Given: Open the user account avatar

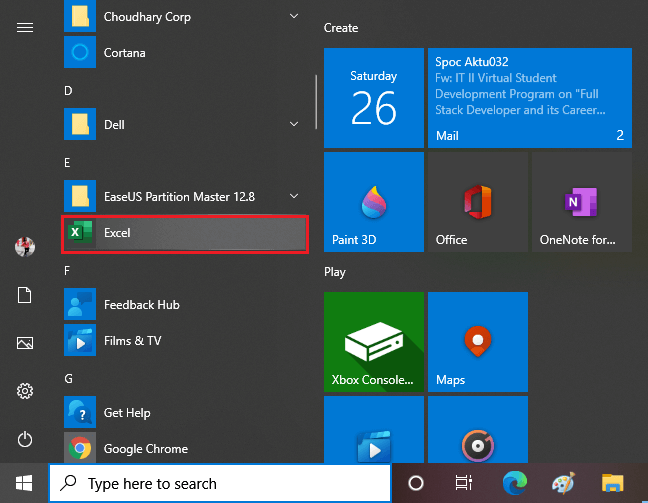Looking at the screenshot, I should coord(25,247).
